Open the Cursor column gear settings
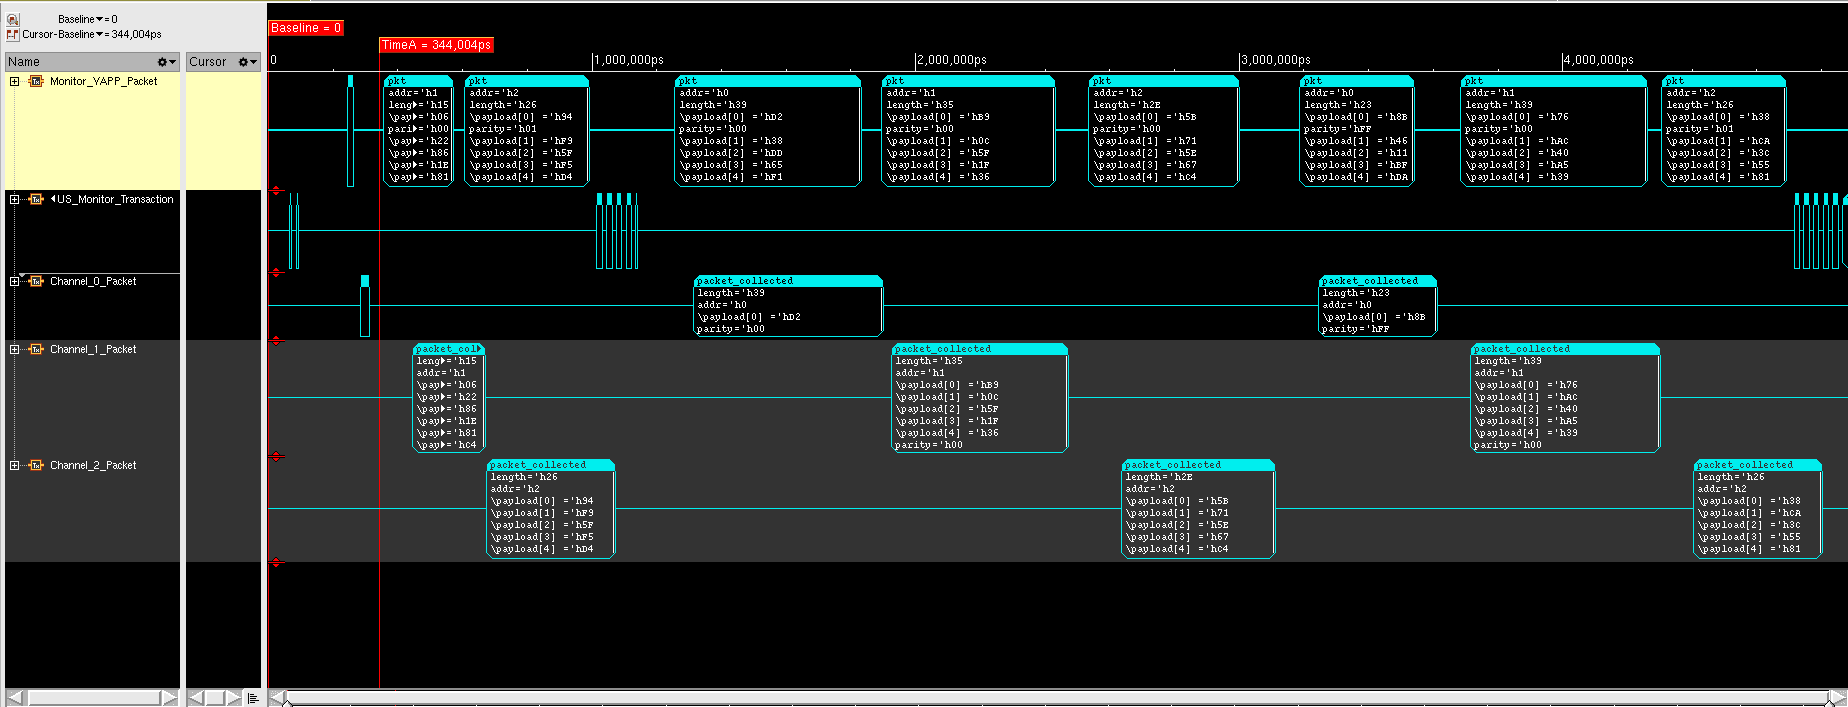Viewport: 1848px width, 707px height. 247,62
